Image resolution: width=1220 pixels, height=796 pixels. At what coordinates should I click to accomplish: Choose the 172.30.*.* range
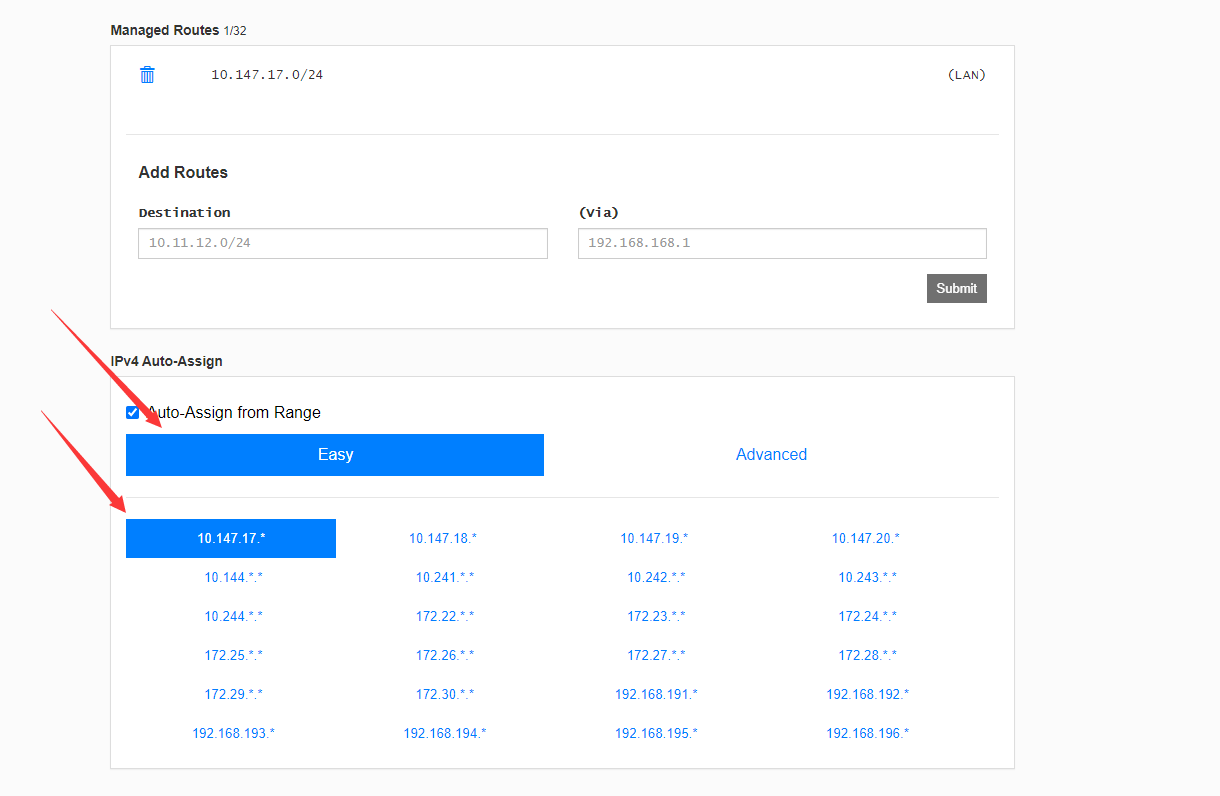[x=445, y=694]
